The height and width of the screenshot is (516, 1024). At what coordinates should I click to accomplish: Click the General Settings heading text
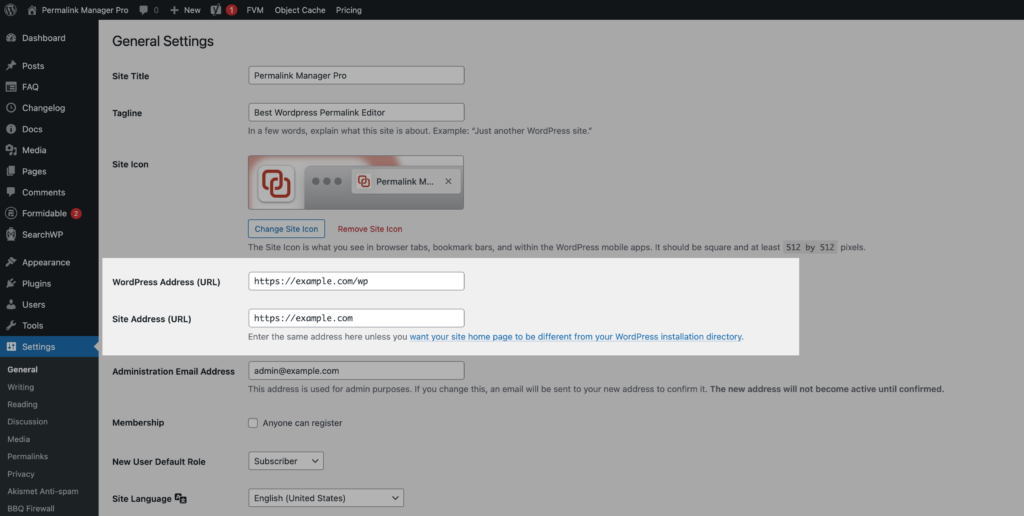[x=163, y=41]
